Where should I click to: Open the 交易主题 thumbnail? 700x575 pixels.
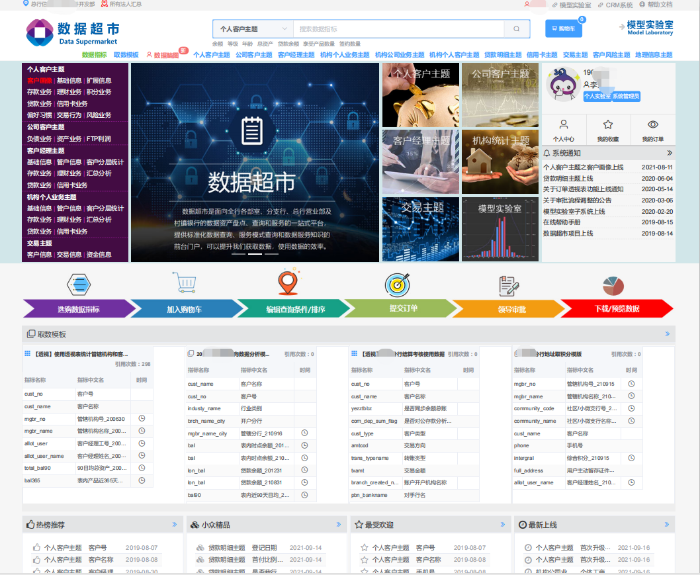421,229
